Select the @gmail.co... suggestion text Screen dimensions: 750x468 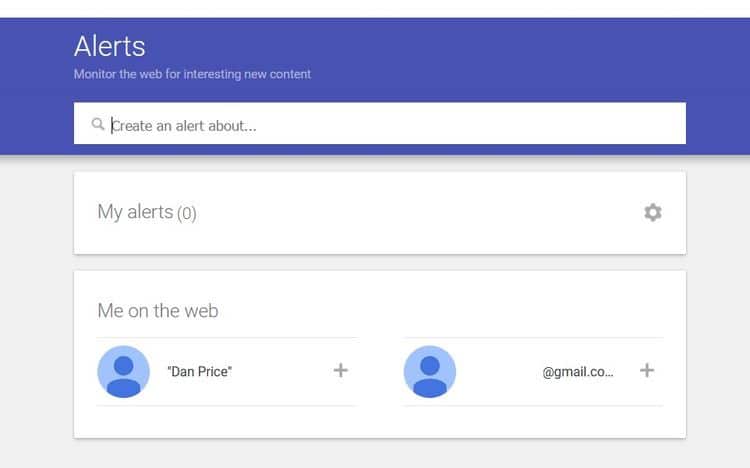[578, 372]
